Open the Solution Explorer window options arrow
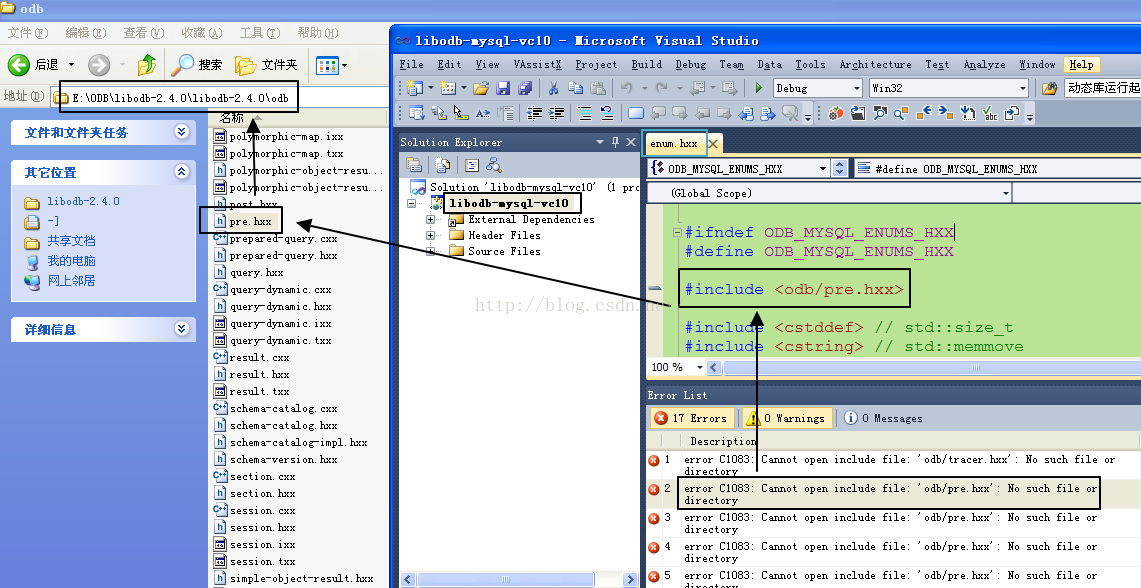This screenshot has height=588, width=1141. [600, 142]
